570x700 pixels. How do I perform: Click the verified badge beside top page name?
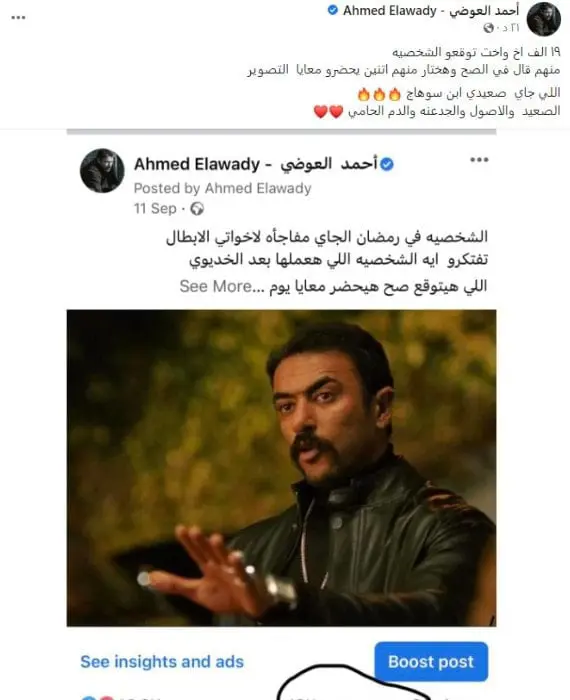(333, 10)
